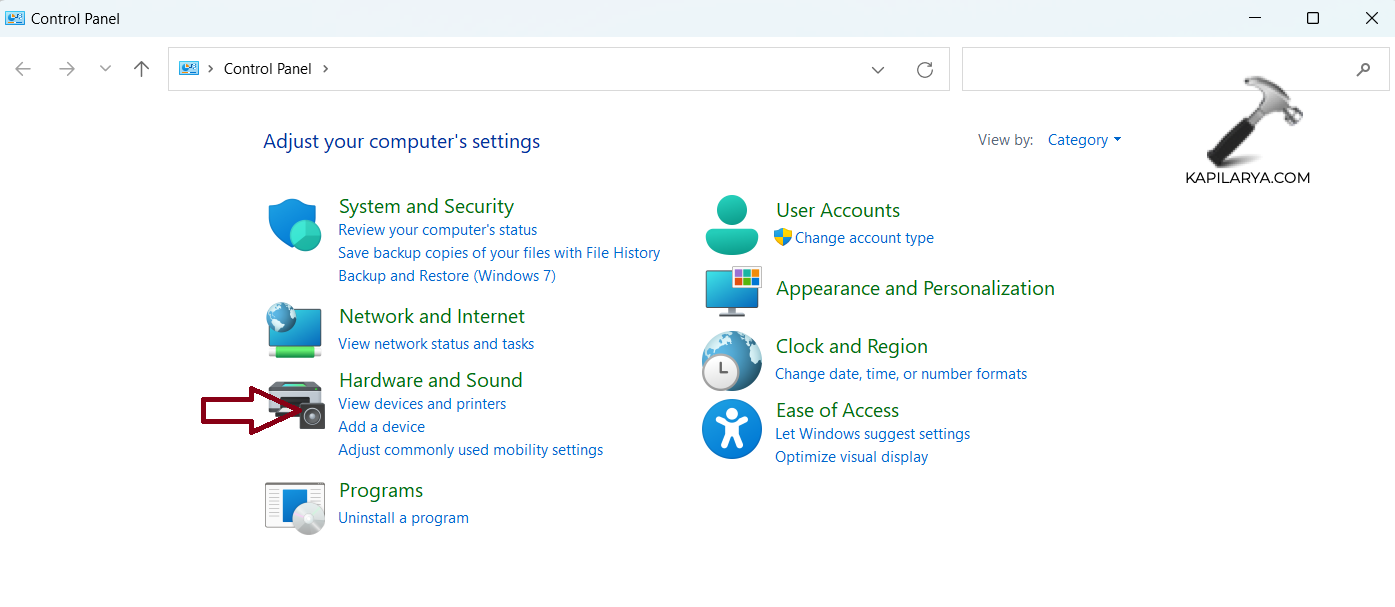Expand the View by Category dropdown
Screen dimensions: 1395x607
pyautogui.click(x=1084, y=140)
